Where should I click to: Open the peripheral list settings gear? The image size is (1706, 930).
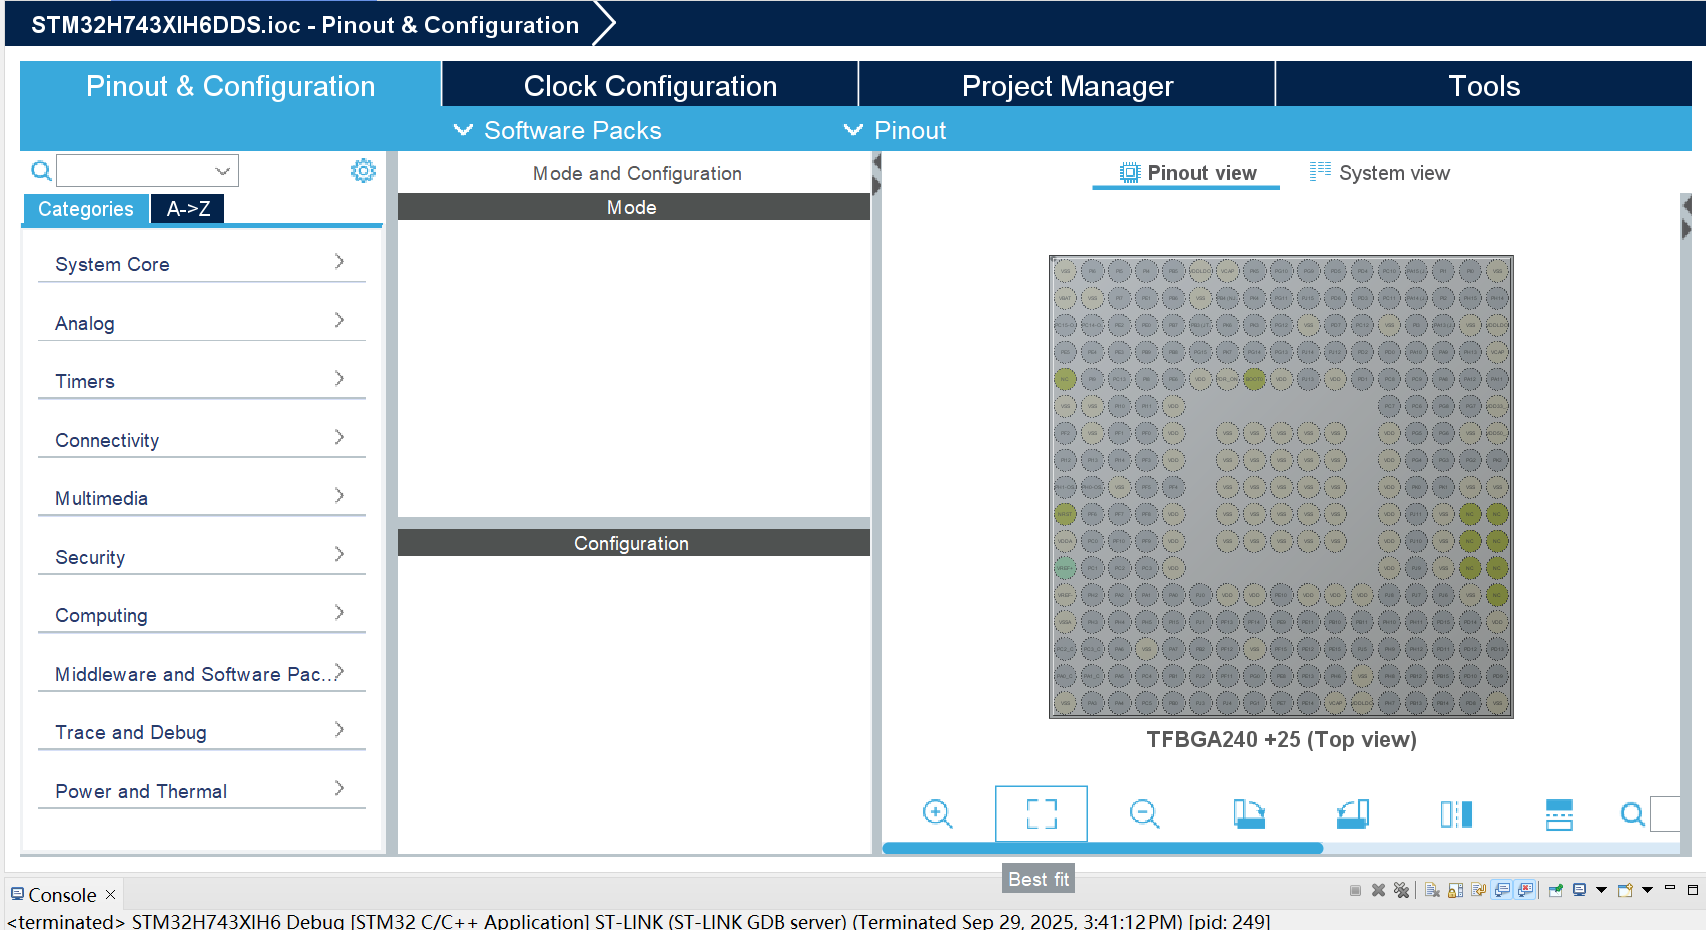[363, 171]
